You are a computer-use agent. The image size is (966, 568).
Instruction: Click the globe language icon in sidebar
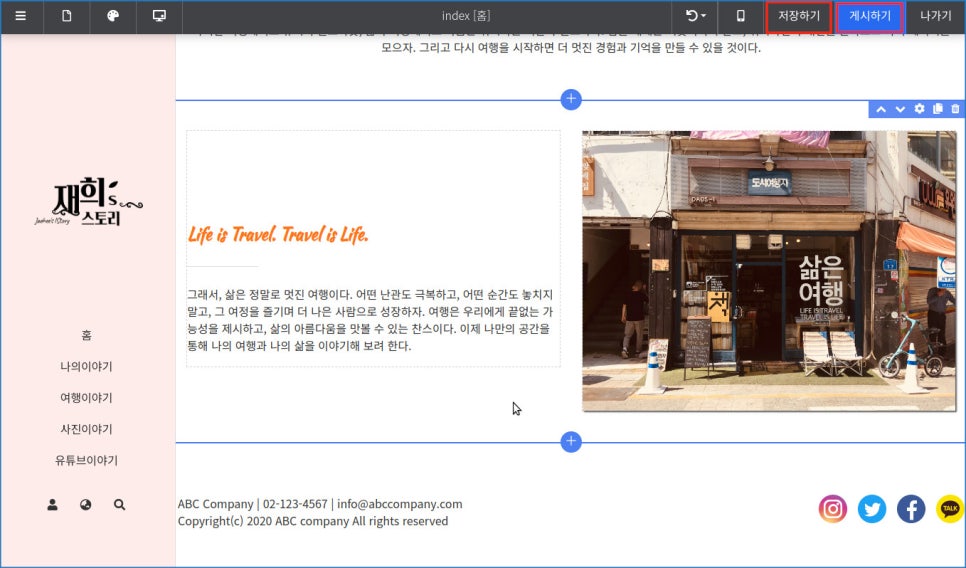(86, 505)
